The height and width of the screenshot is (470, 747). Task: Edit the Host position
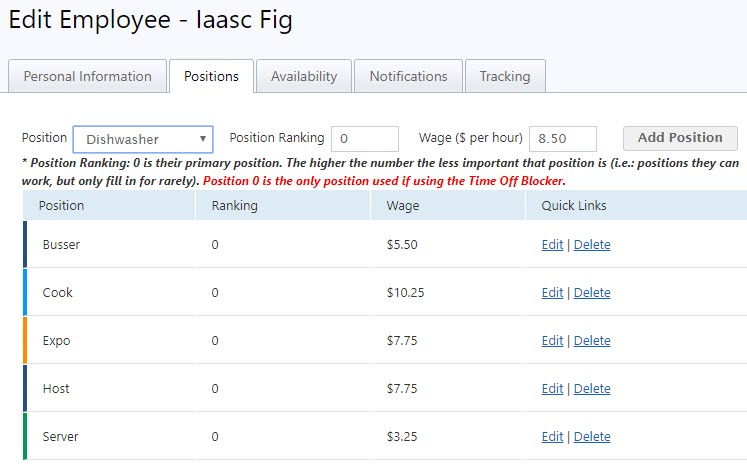coord(552,389)
